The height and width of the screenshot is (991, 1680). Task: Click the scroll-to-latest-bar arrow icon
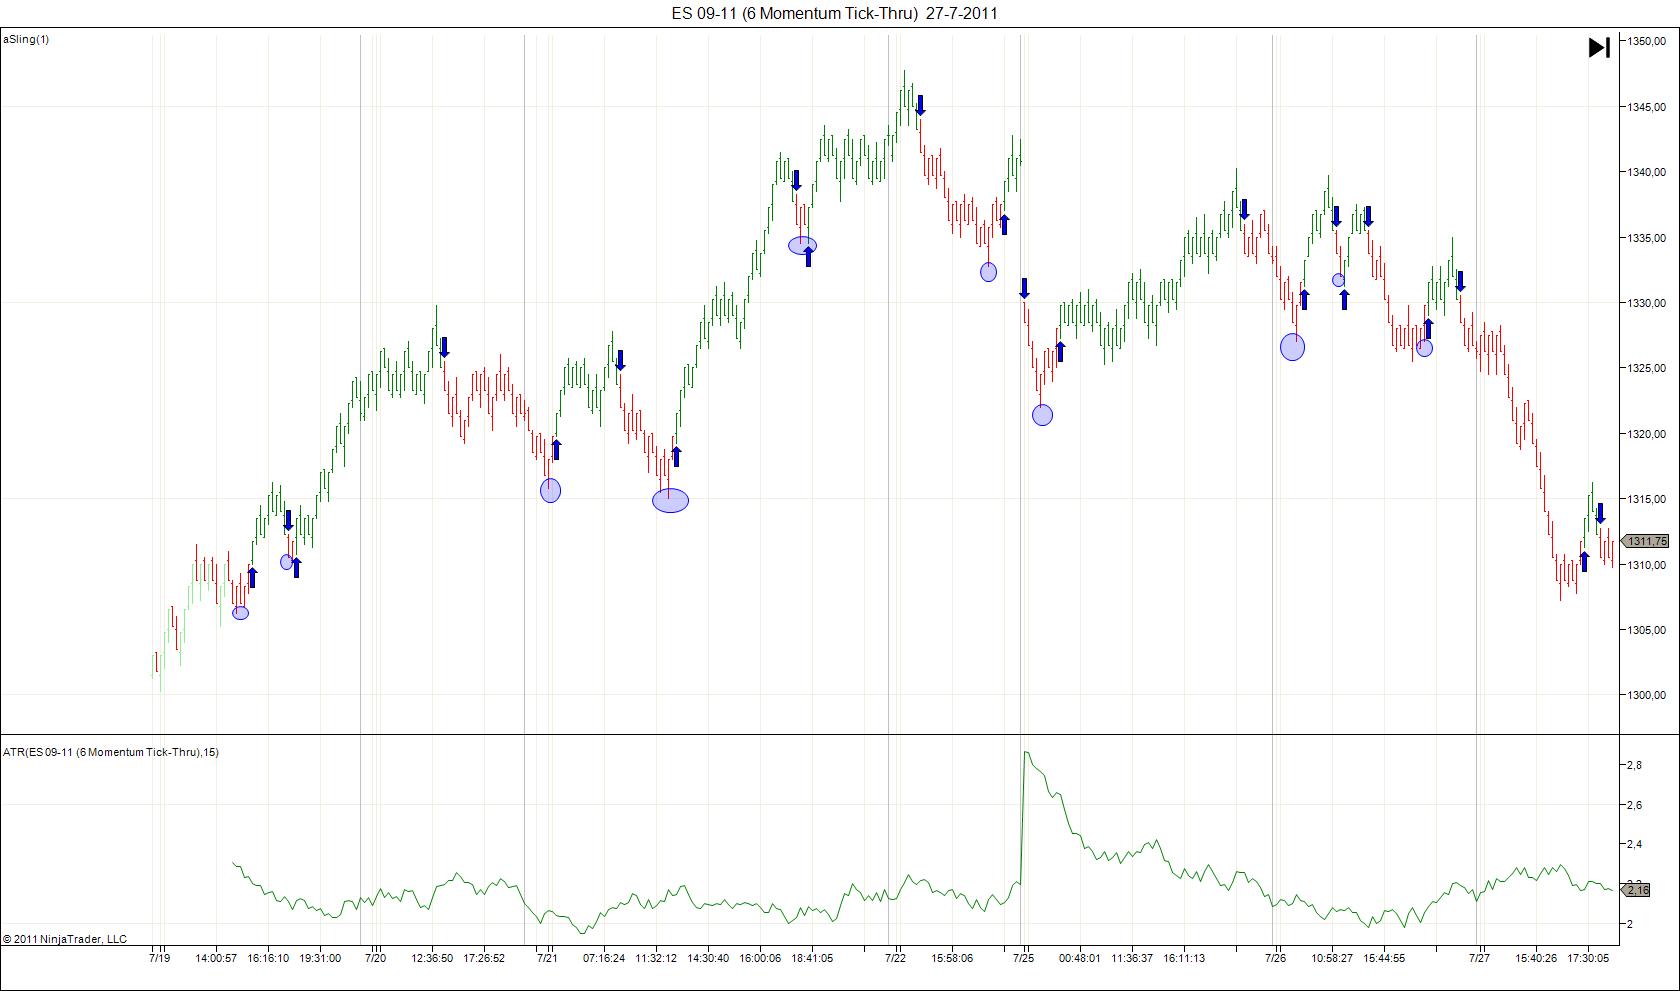click(x=1599, y=48)
